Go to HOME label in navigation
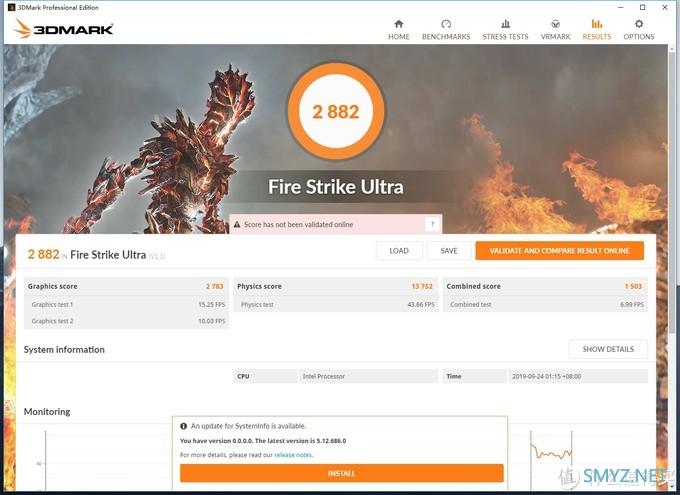Image resolution: width=680 pixels, height=495 pixels. [x=399, y=37]
